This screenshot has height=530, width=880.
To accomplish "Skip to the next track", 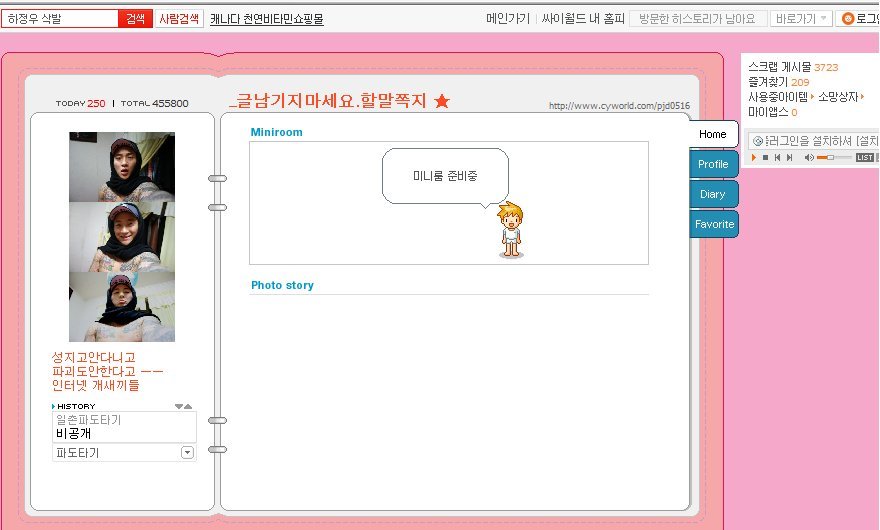I will [790, 158].
